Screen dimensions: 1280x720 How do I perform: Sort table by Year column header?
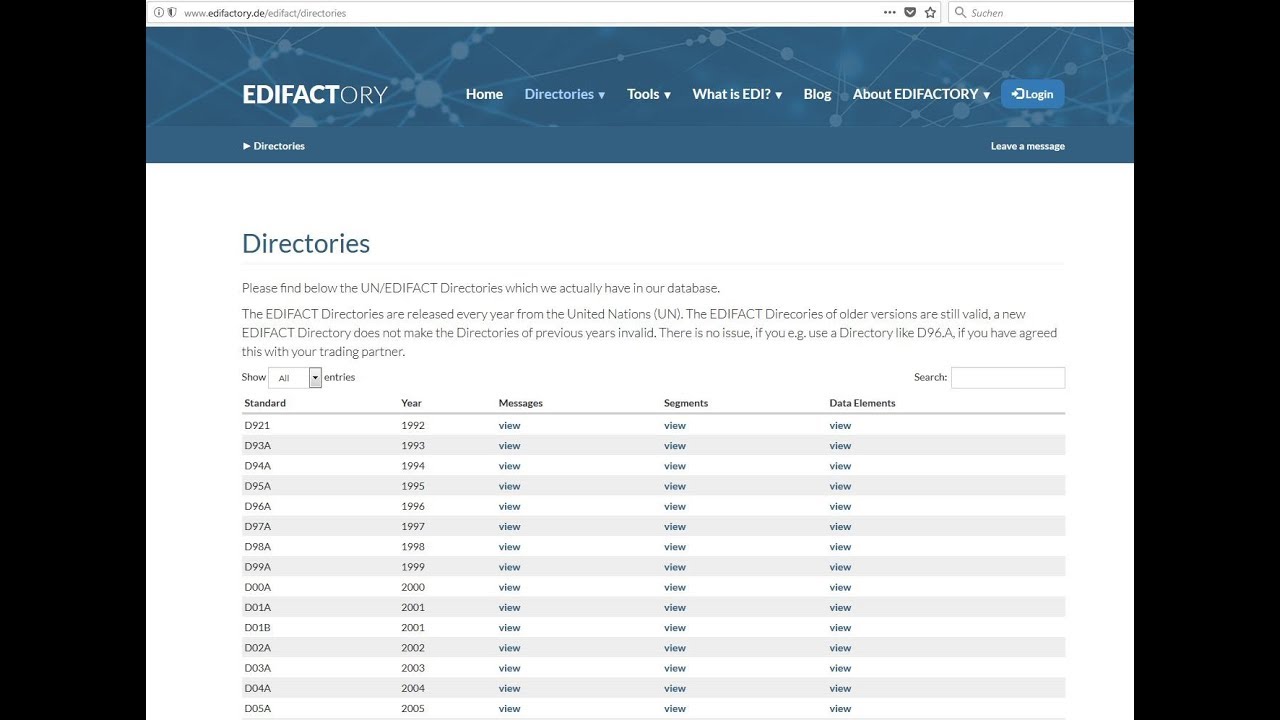[x=411, y=403]
